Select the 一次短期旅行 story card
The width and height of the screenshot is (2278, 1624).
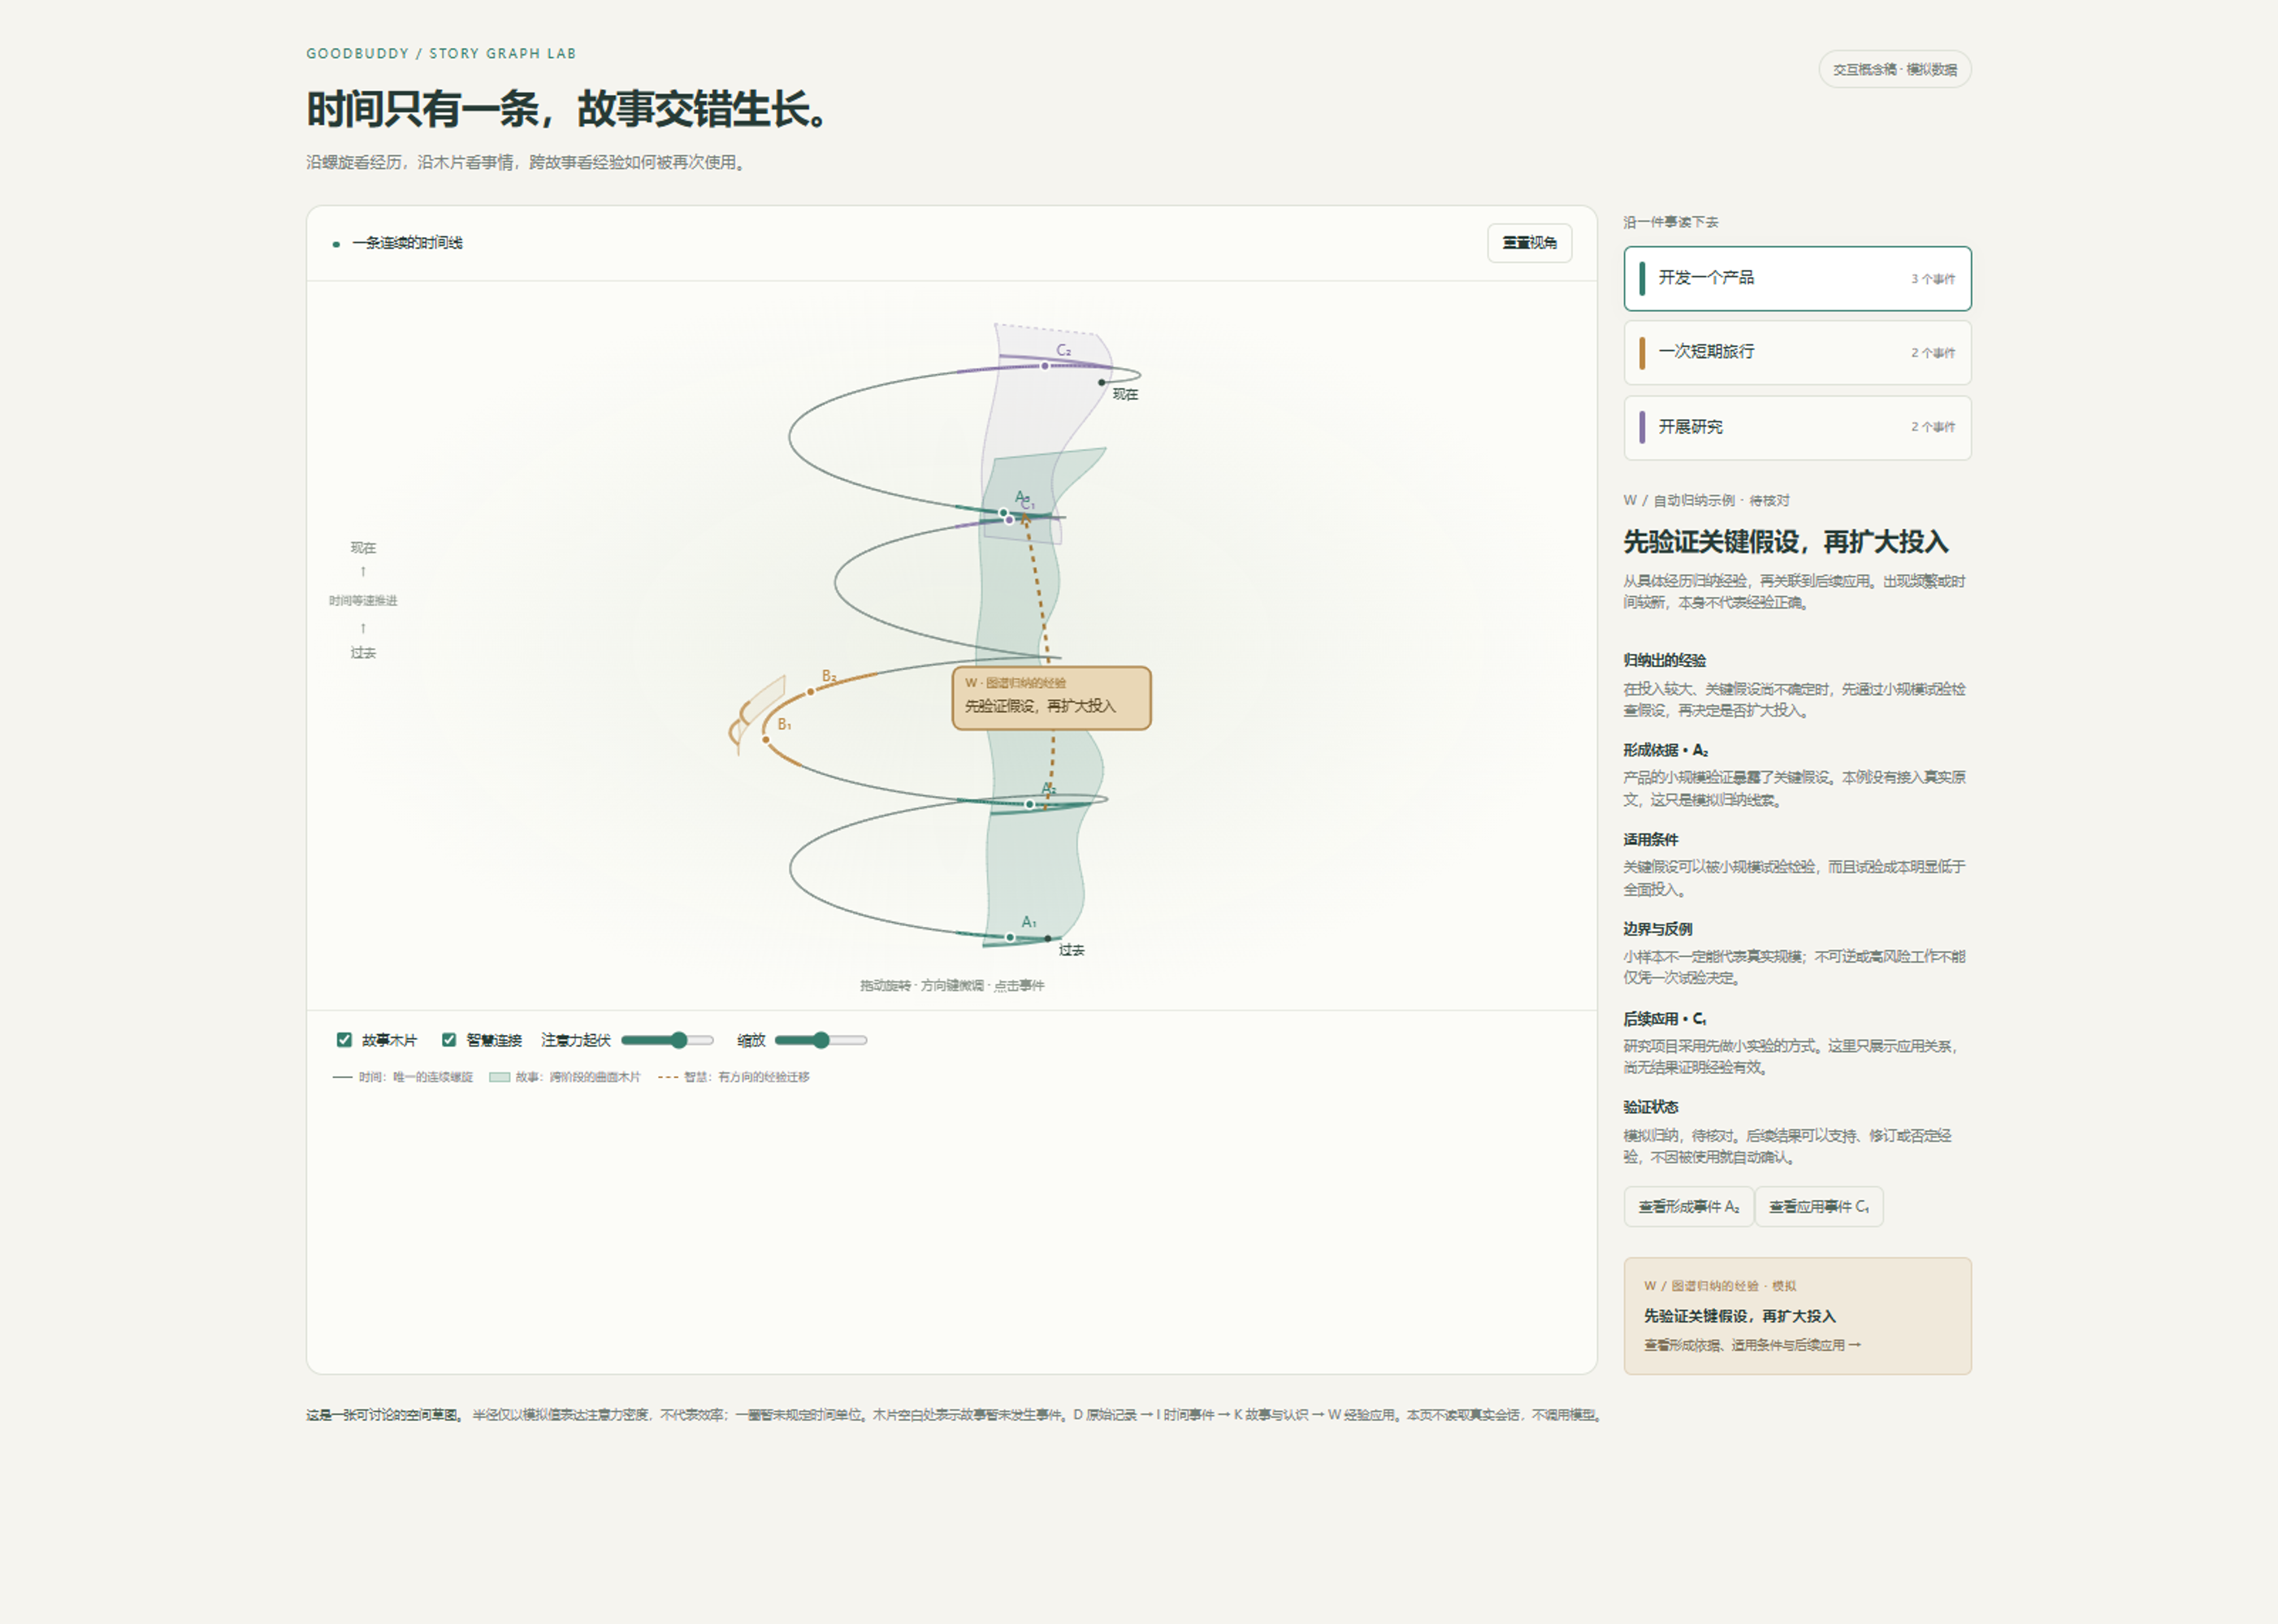[1797, 352]
